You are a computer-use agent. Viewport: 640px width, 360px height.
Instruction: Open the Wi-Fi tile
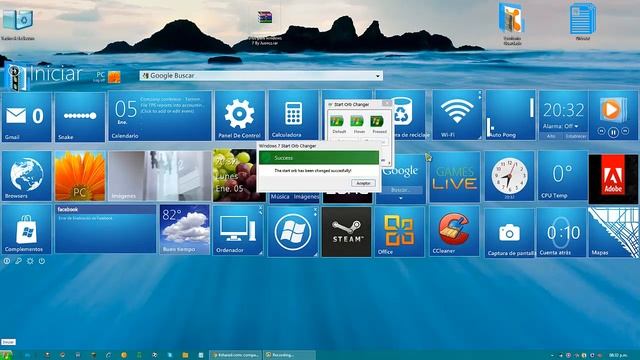click(x=457, y=115)
